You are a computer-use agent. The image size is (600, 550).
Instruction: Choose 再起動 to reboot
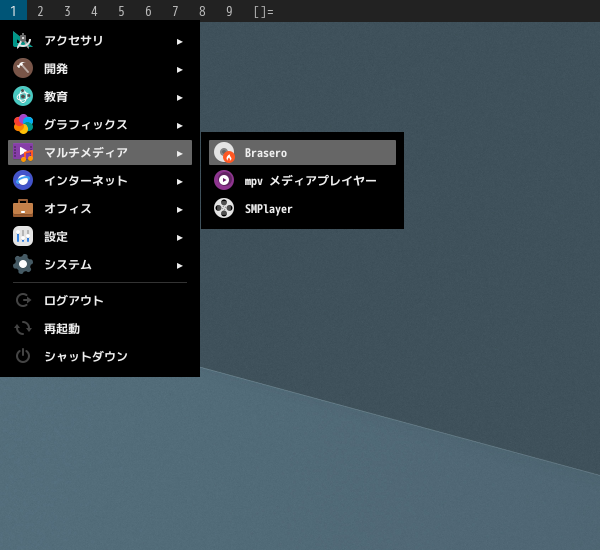pyautogui.click(x=100, y=328)
